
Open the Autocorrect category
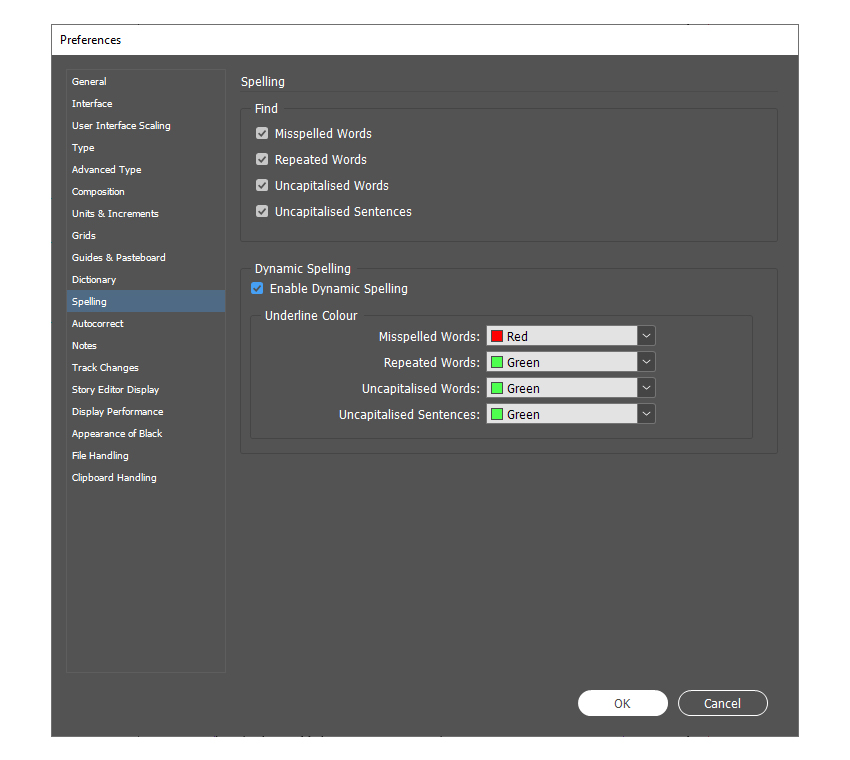[x=146, y=324]
